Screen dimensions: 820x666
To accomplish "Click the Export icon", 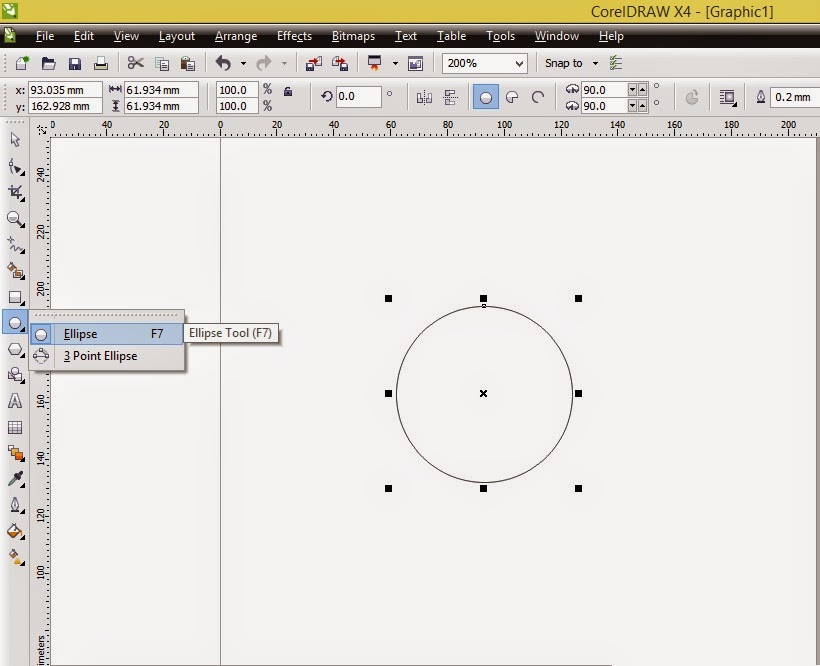I will [x=340, y=64].
